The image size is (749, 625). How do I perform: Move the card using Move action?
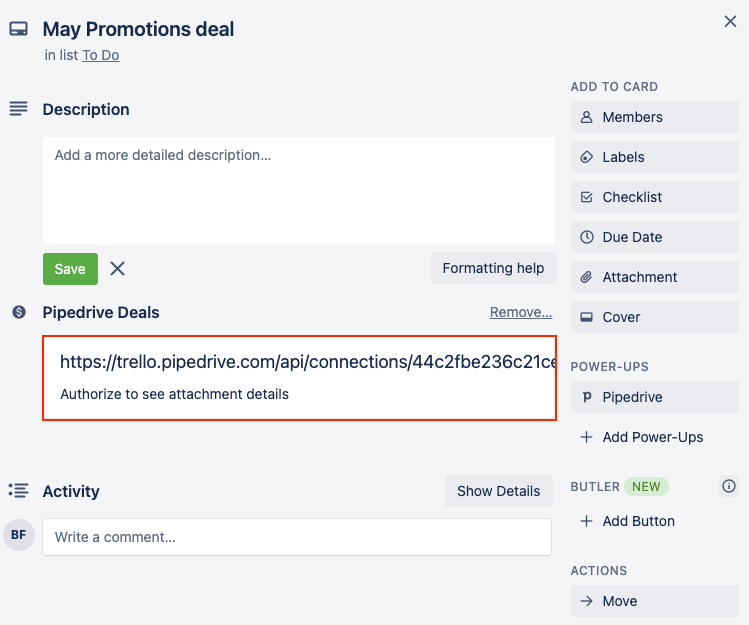654,601
